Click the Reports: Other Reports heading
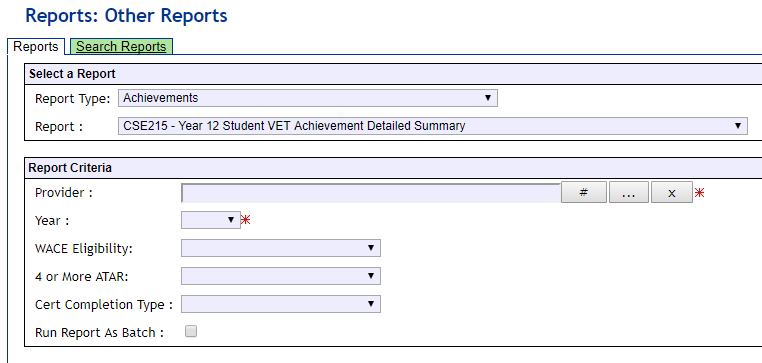Screen dimensions: 762x363 [126, 16]
